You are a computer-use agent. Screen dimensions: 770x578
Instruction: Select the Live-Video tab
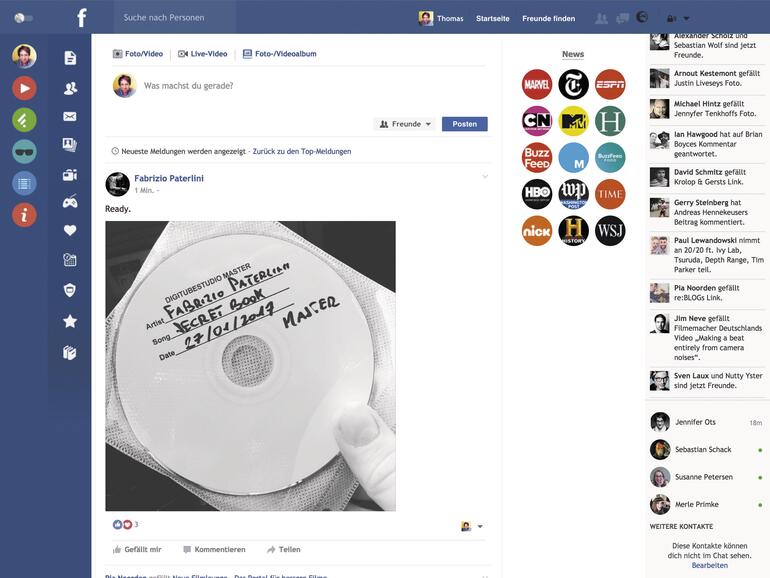(202, 54)
